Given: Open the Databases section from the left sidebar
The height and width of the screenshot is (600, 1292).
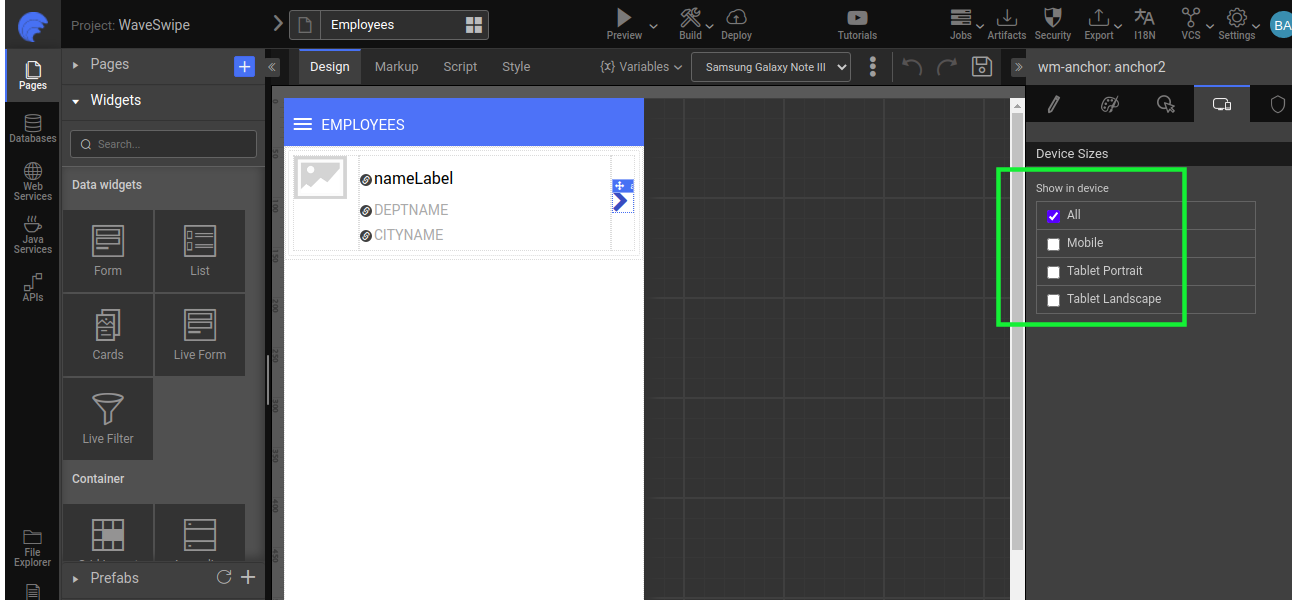Looking at the screenshot, I should click(x=32, y=128).
